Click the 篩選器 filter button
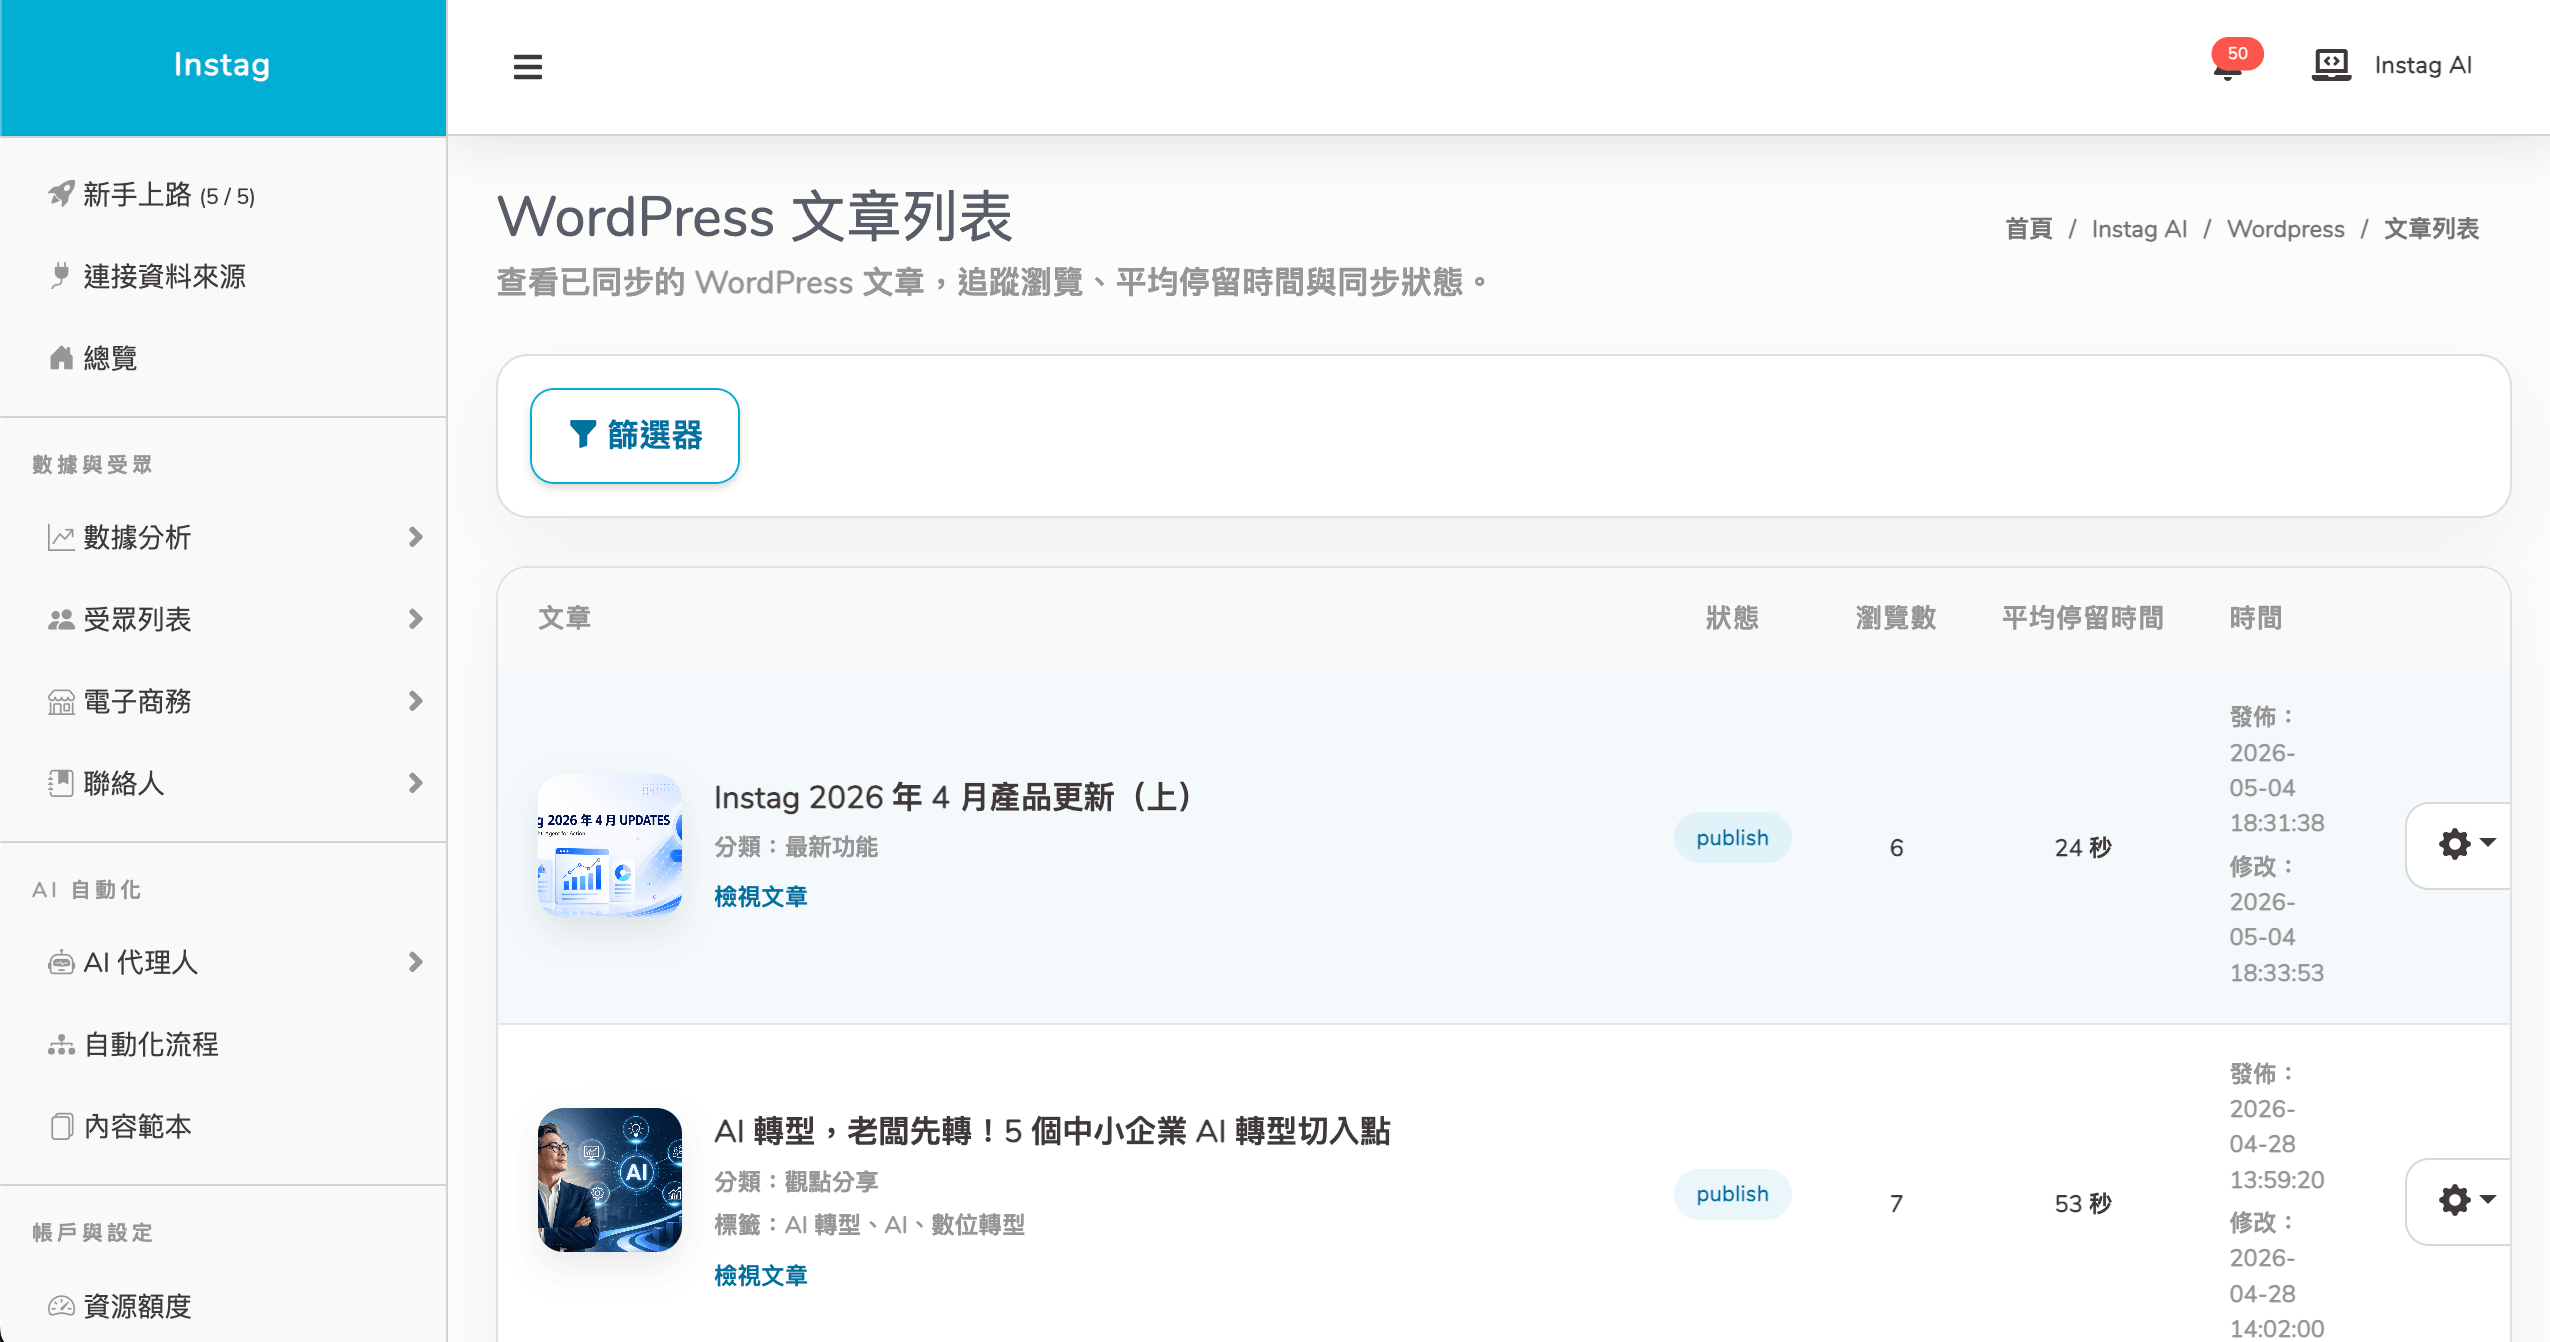The width and height of the screenshot is (2550, 1342). point(635,436)
